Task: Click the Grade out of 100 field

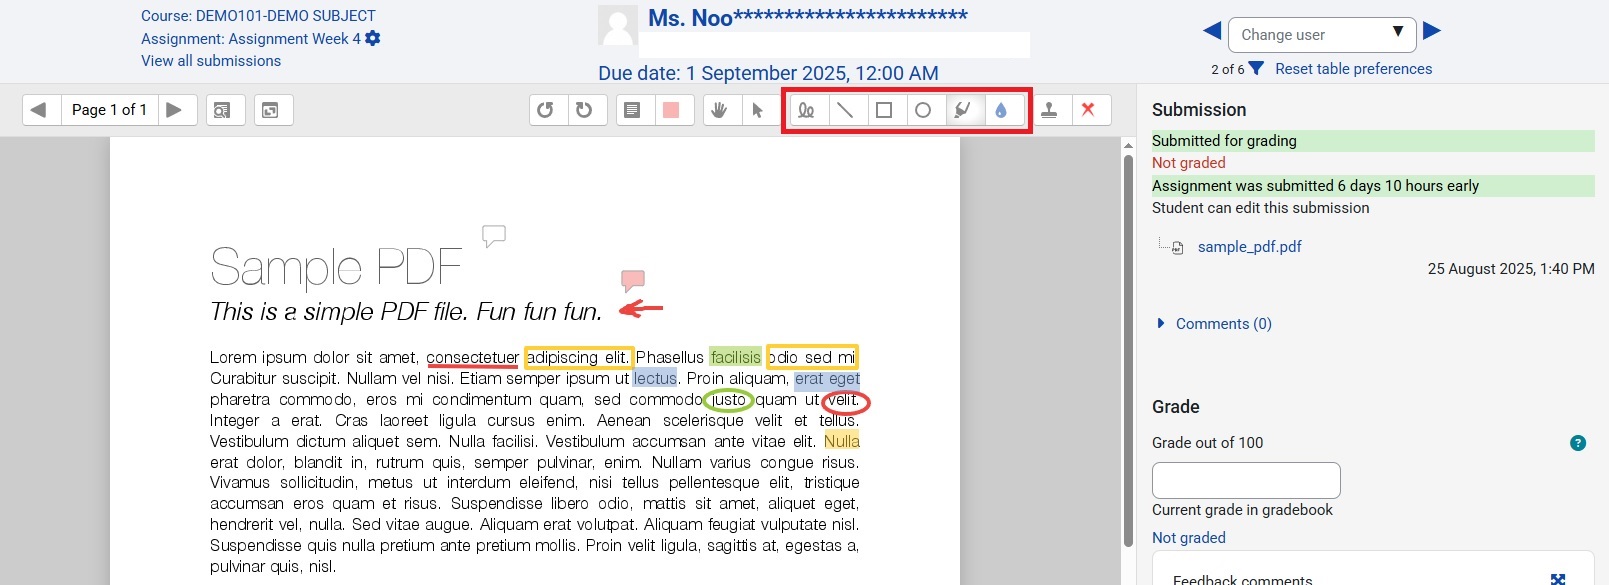Action: click(x=1245, y=480)
